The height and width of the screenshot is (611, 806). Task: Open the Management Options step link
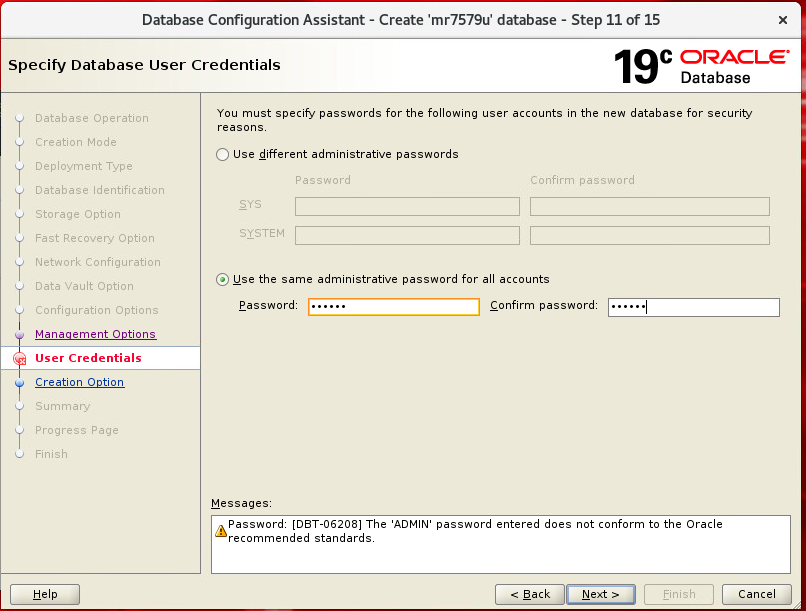click(x=96, y=334)
